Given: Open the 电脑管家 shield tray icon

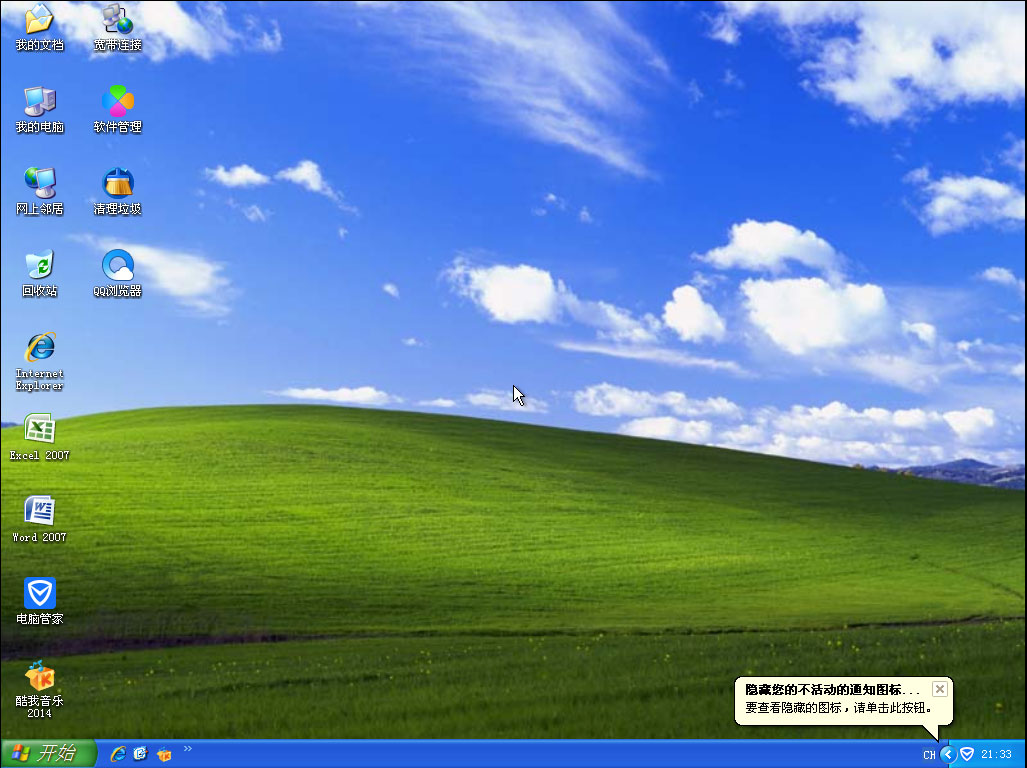Looking at the screenshot, I should (967, 754).
